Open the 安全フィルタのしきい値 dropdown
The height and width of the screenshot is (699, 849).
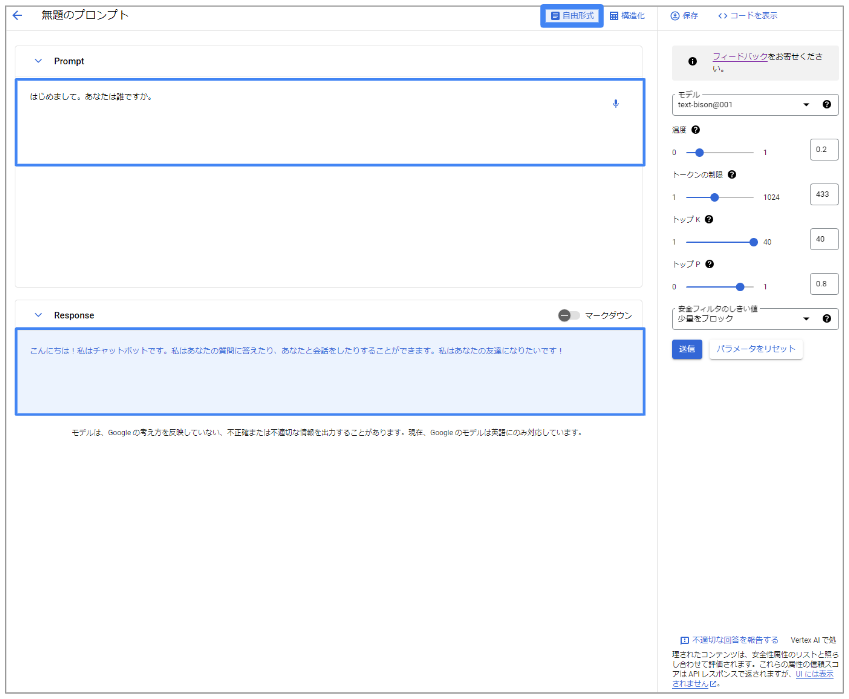[744, 318]
